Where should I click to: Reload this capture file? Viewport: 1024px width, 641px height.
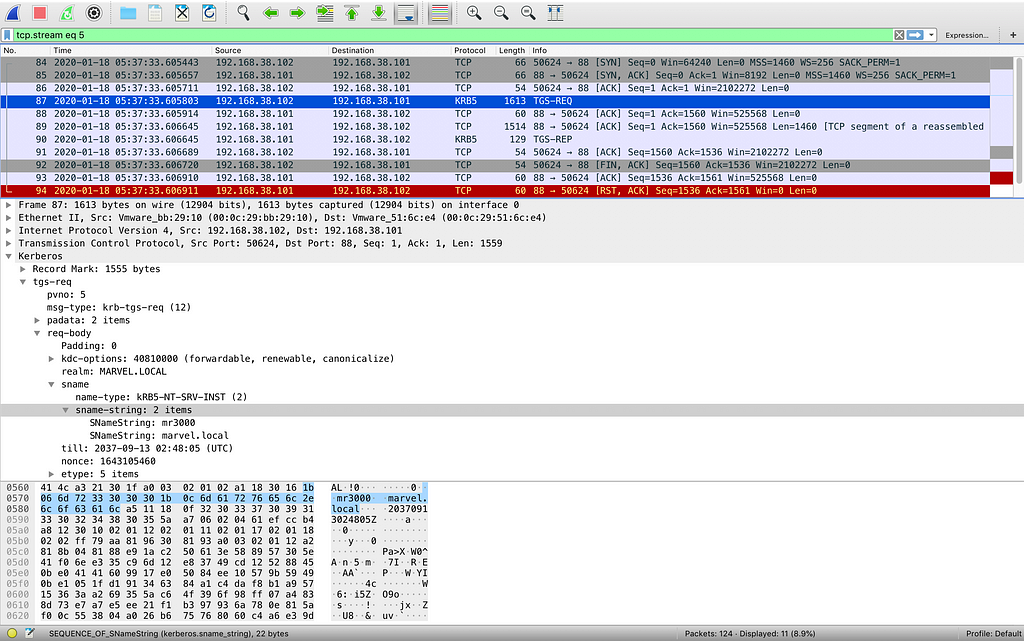(x=209, y=13)
